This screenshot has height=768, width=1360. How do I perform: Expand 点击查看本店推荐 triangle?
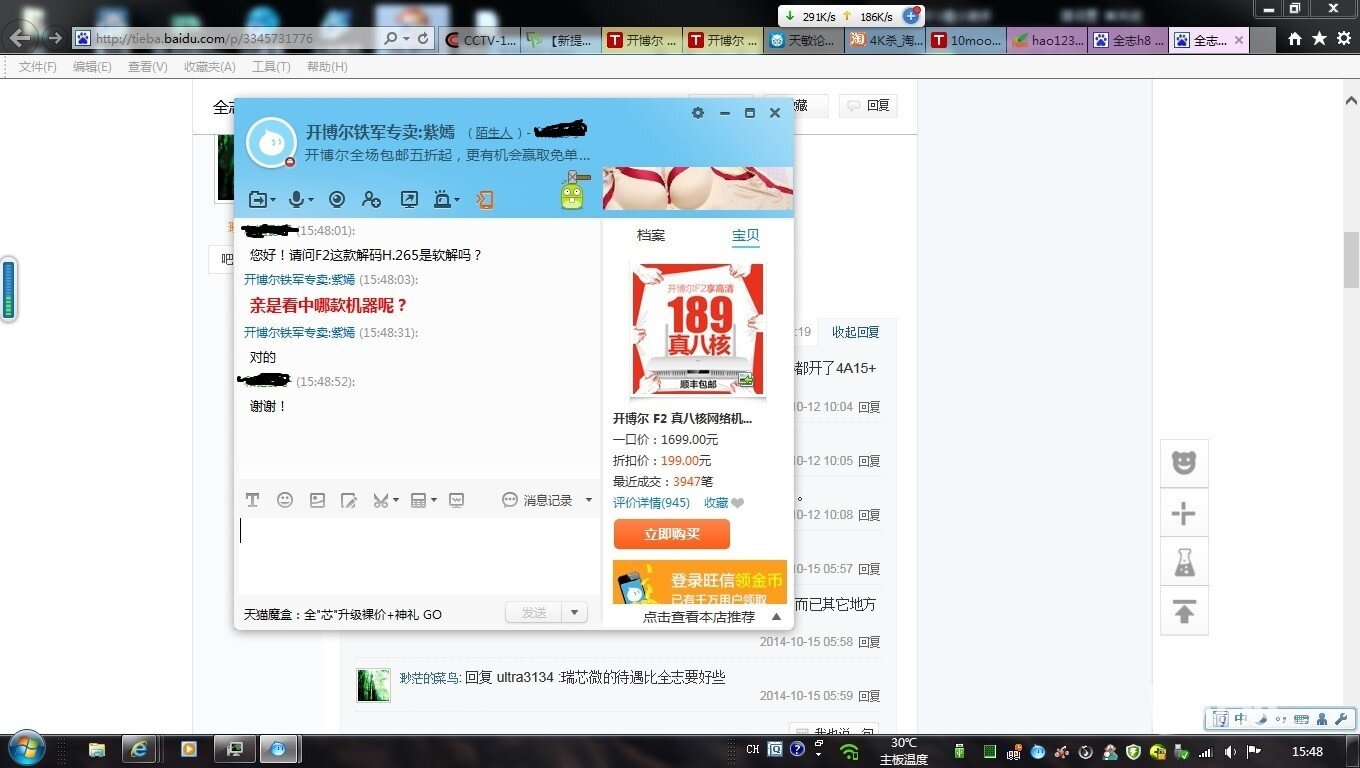776,617
